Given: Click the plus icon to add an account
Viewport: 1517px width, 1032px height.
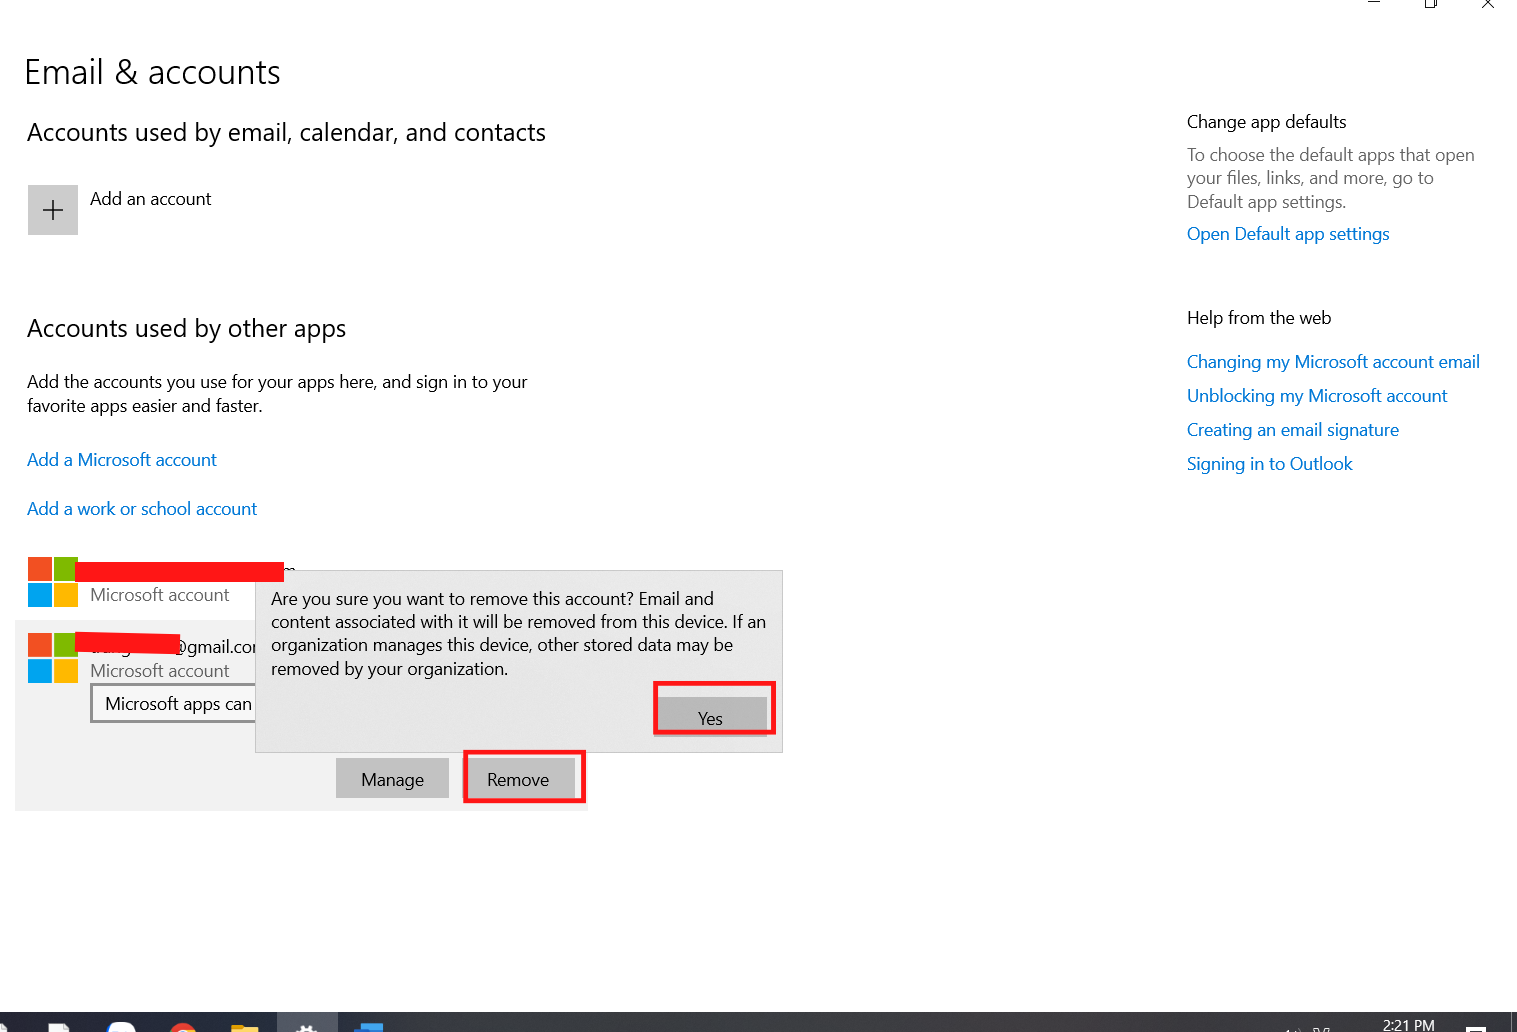Looking at the screenshot, I should coord(53,210).
